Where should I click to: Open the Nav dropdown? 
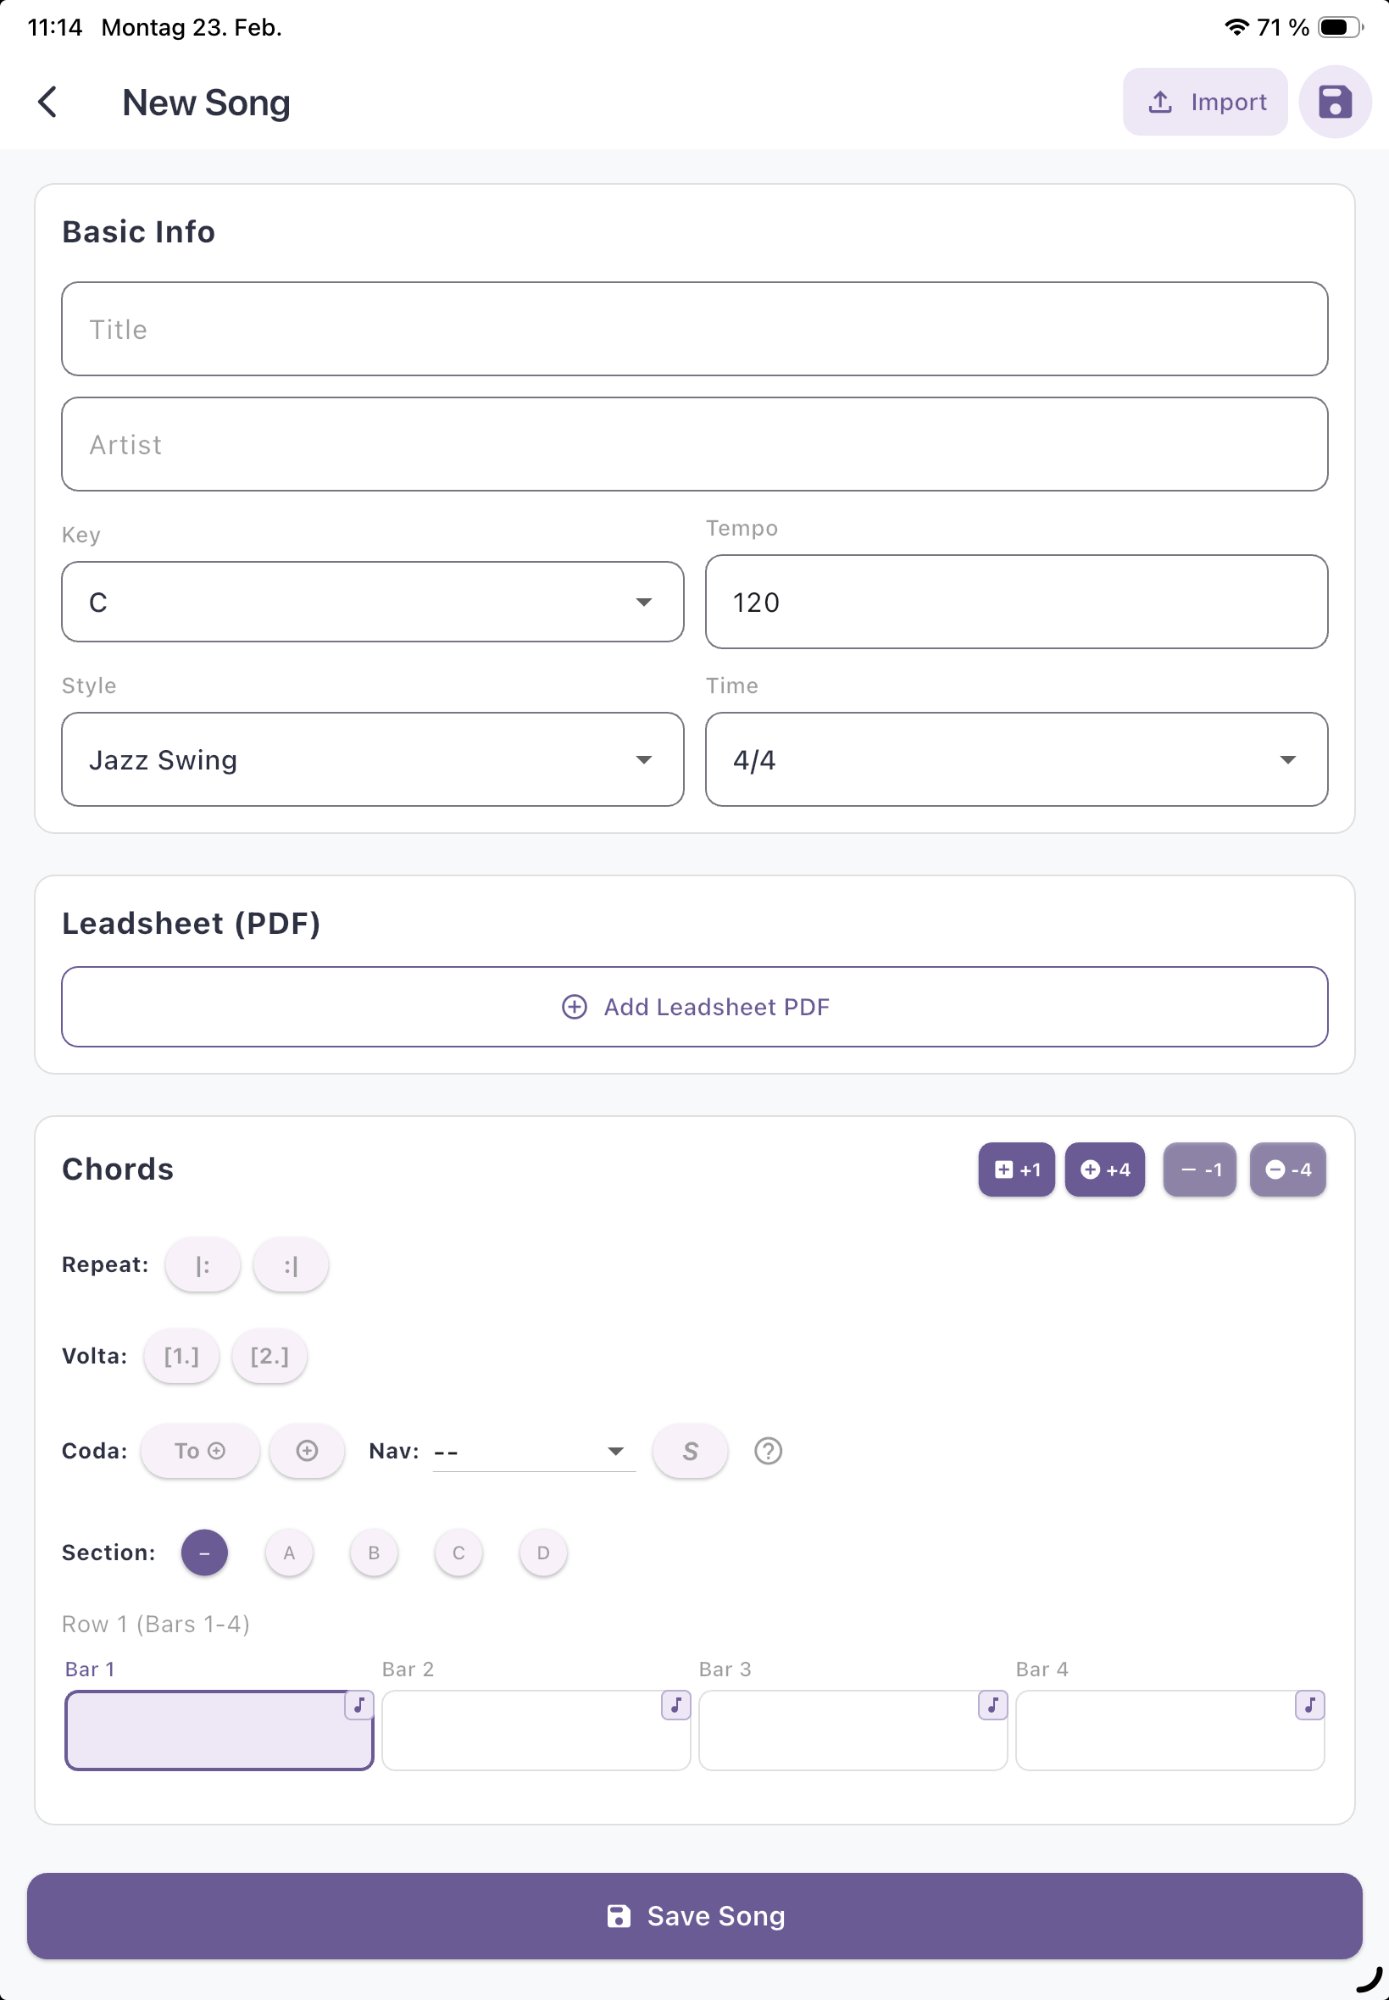click(x=533, y=1451)
